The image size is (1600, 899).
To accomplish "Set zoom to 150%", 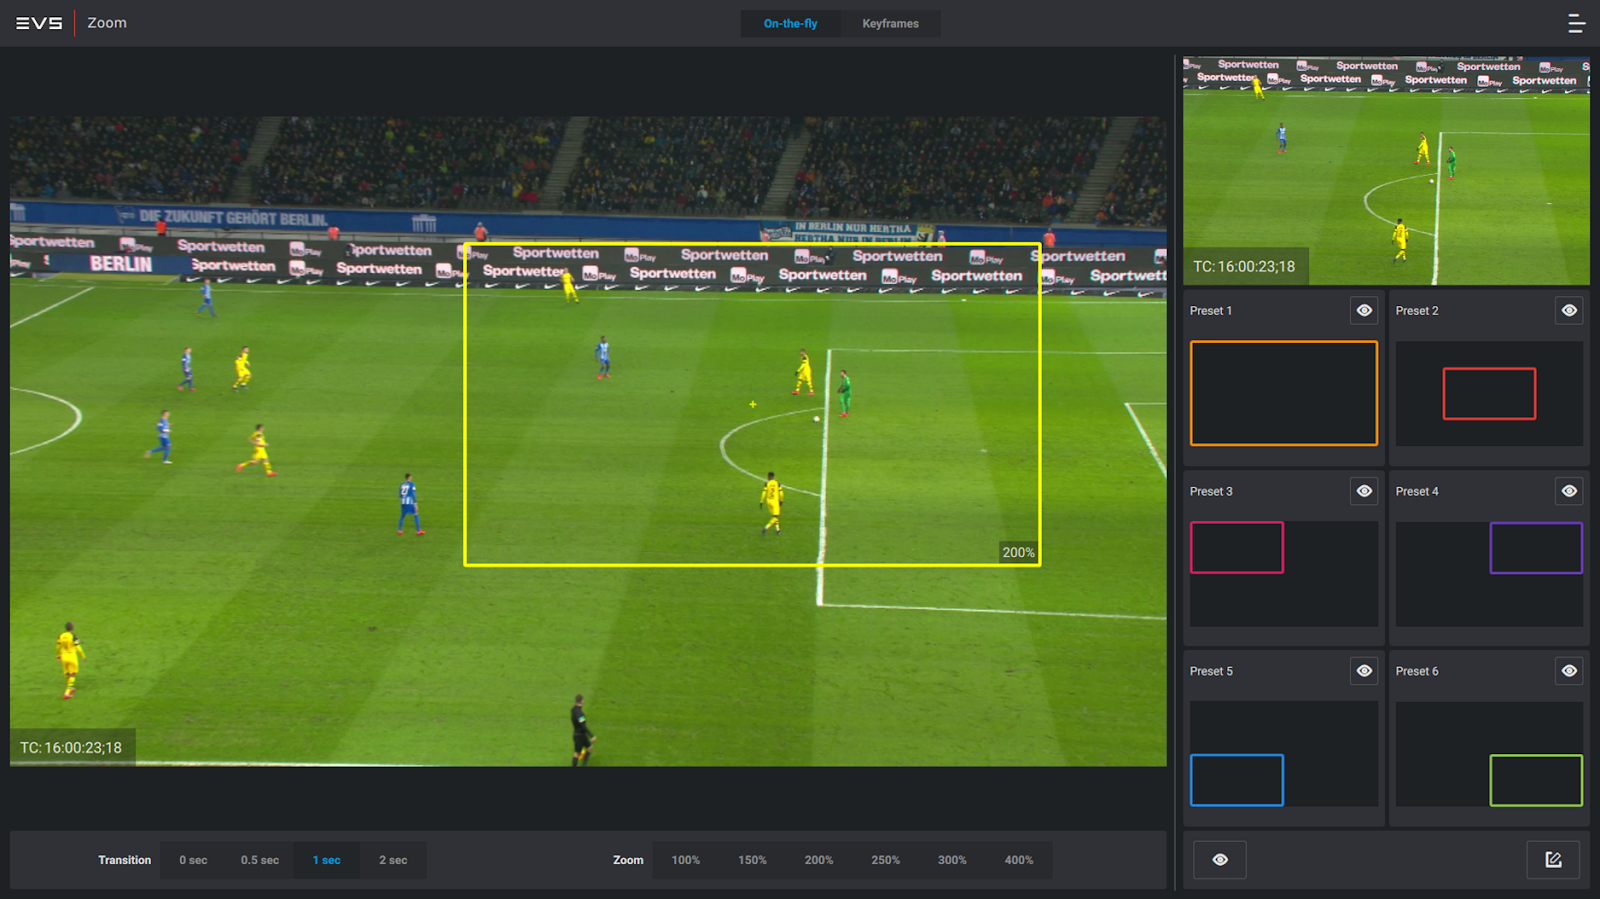I will click(x=752, y=860).
